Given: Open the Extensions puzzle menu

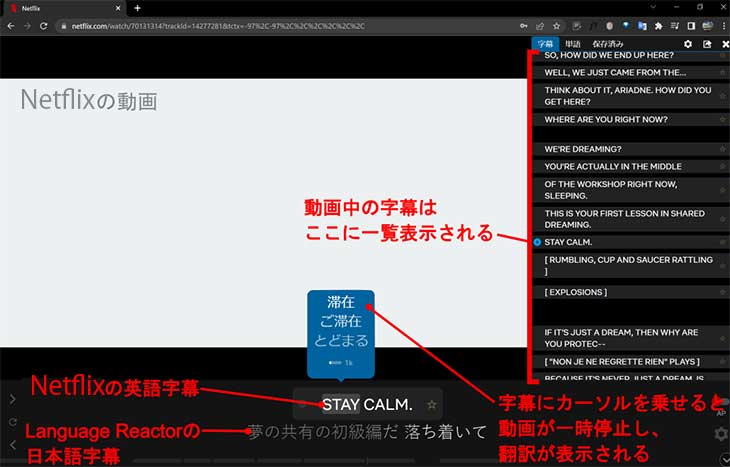Looking at the screenshot, I should point(658,26).
